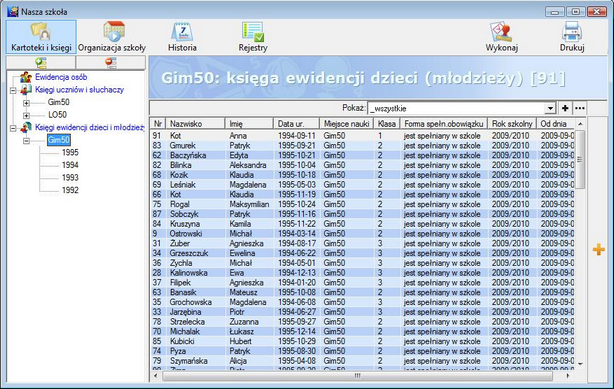Select year 1995 in tree
The height and width of the screenshot is (389, 614).
click(x=70, y=152)
